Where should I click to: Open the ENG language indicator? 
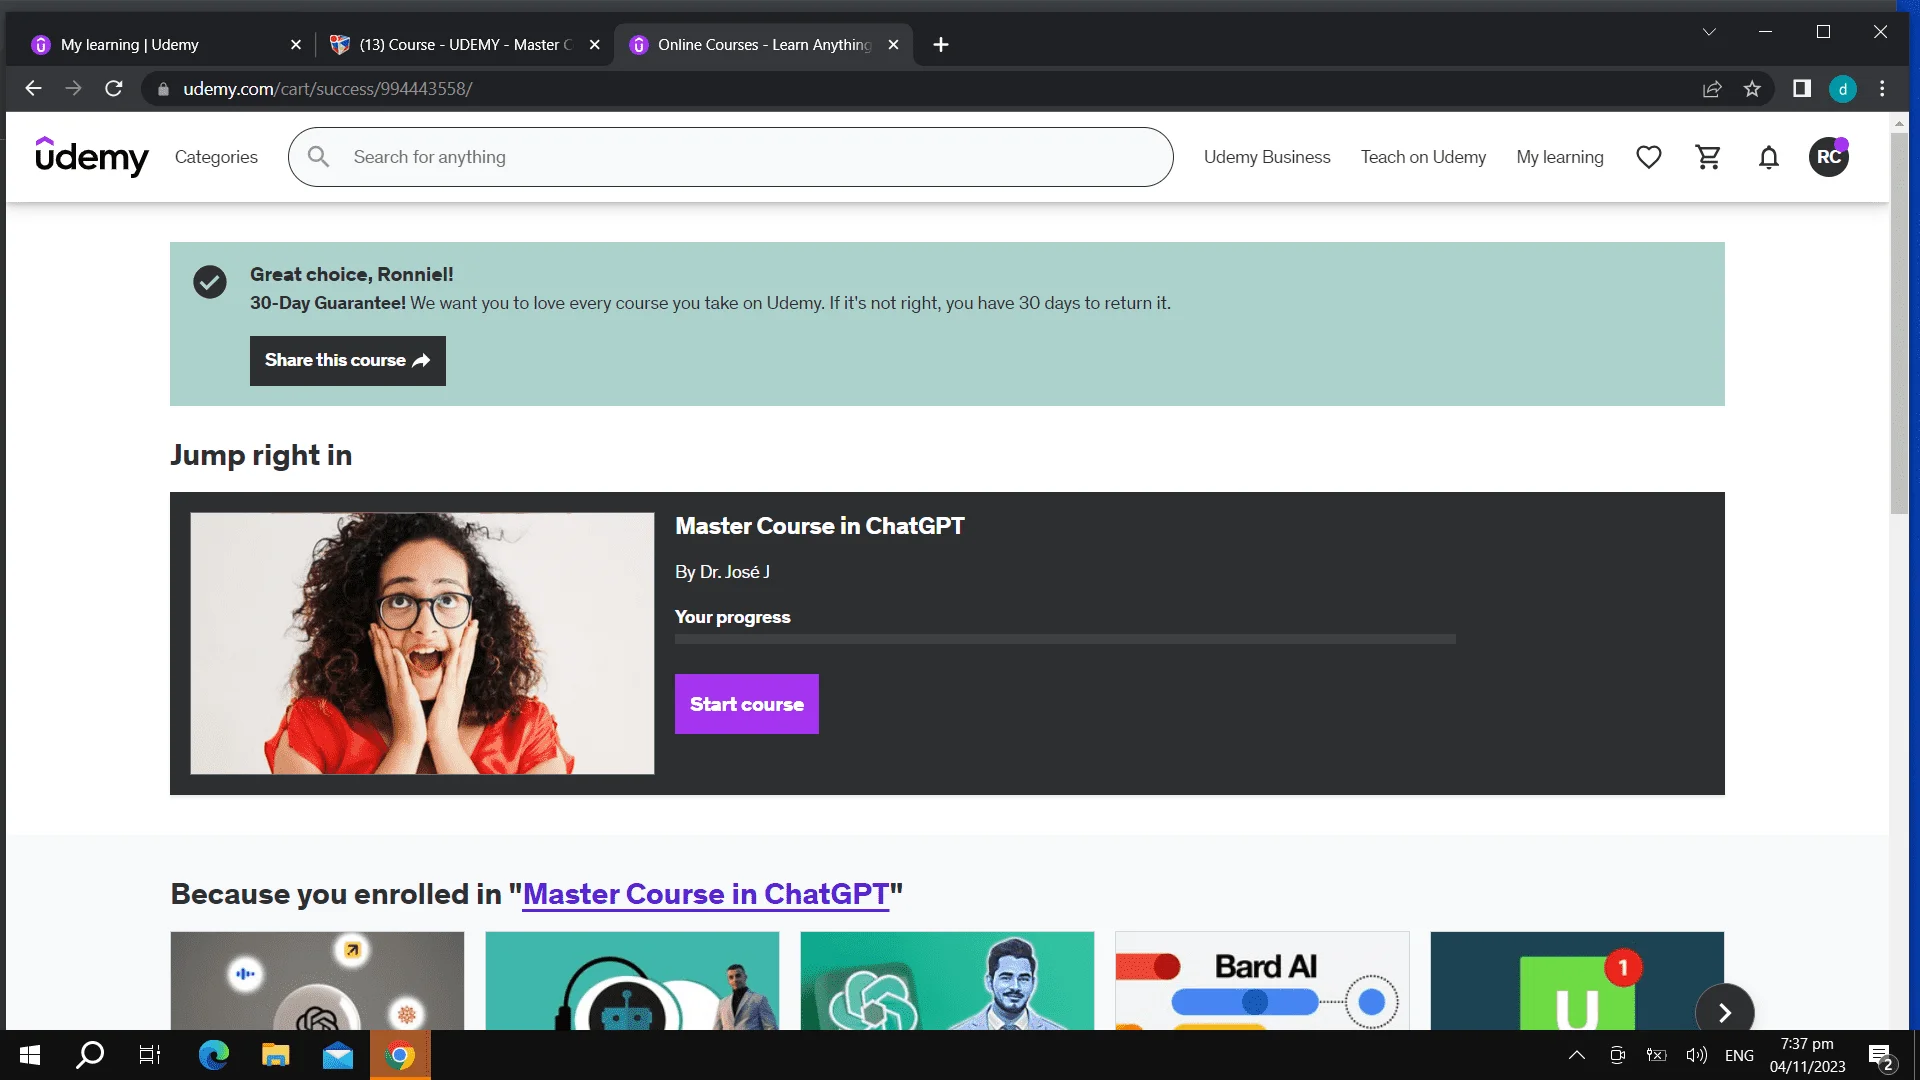pyautogui.click(x=1739, y=1055)
